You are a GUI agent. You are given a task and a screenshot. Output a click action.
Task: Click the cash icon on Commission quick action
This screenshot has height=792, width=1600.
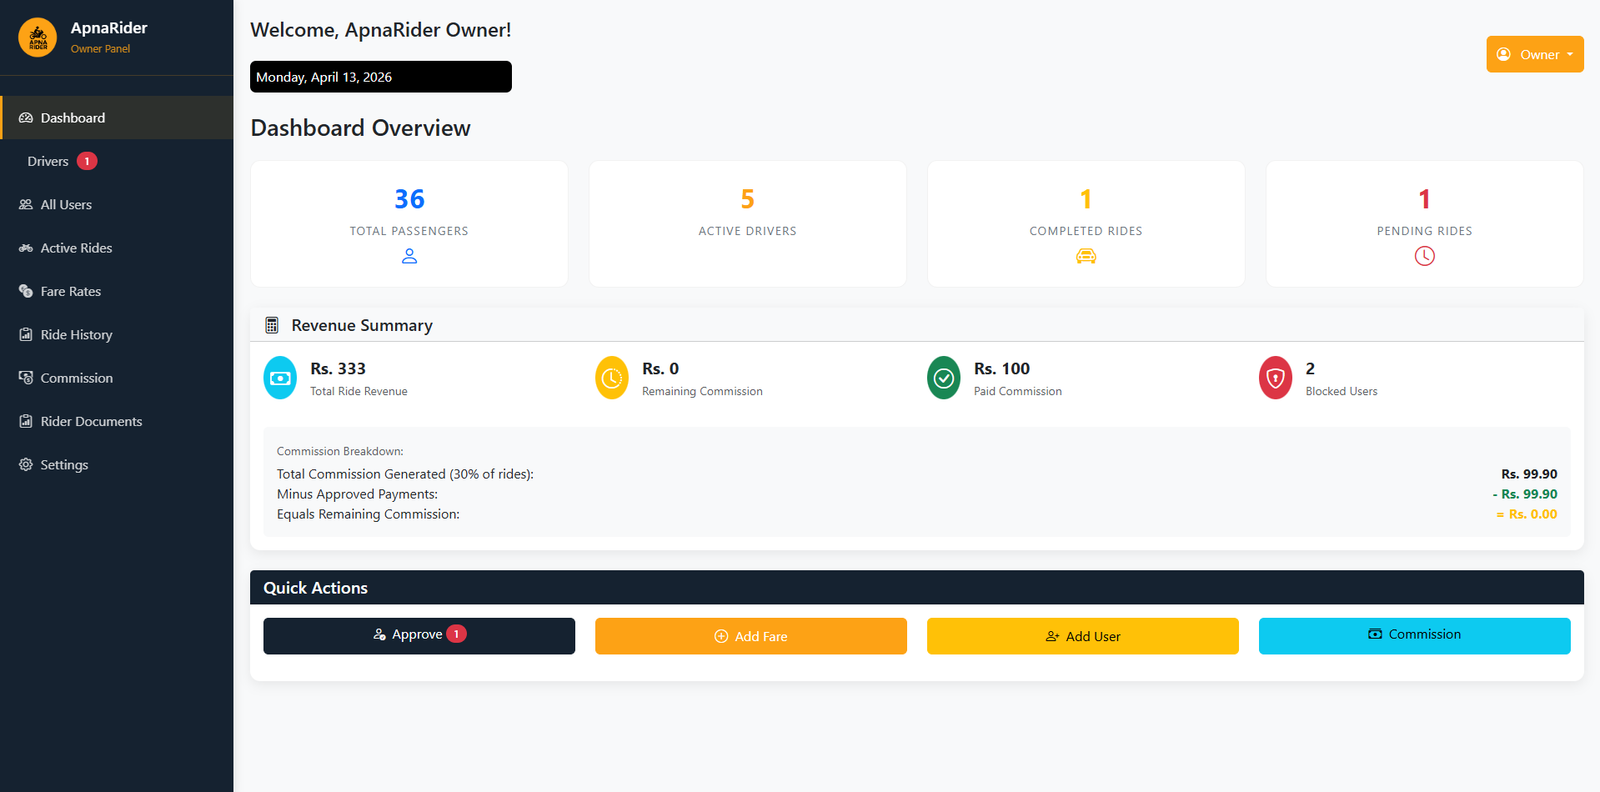[1375, 635]
